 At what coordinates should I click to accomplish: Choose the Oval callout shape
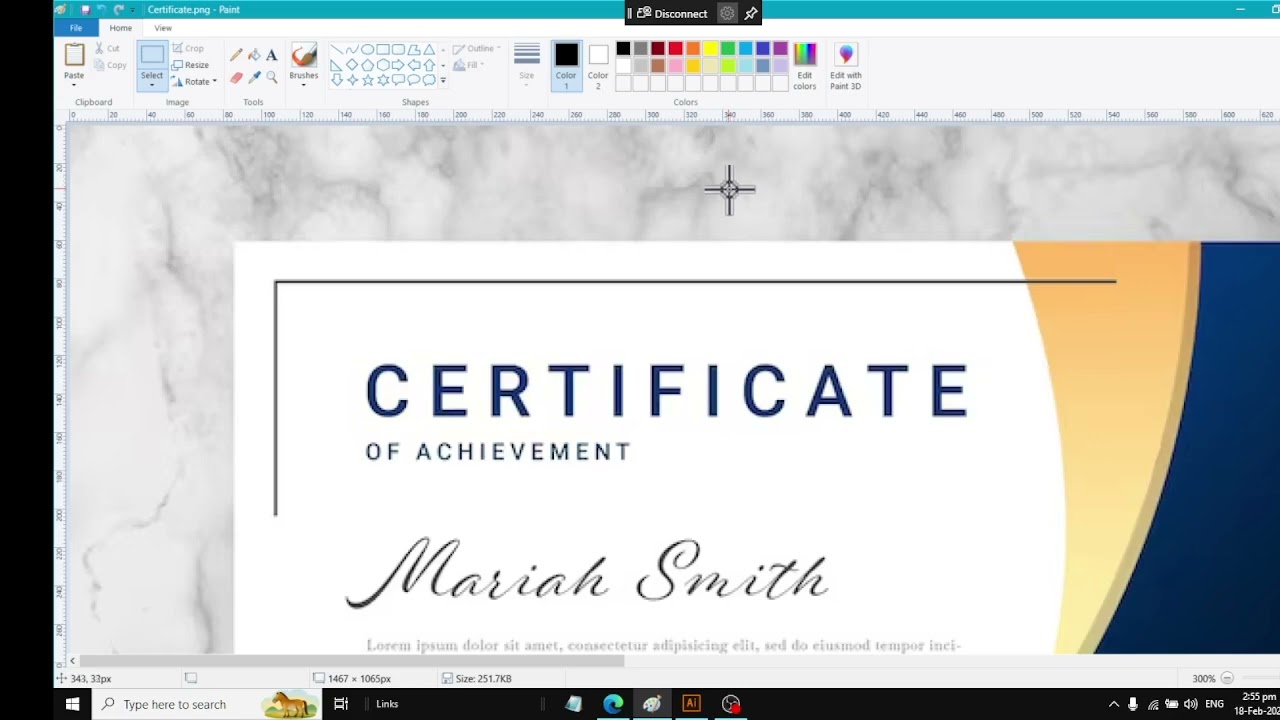[414, 80]
